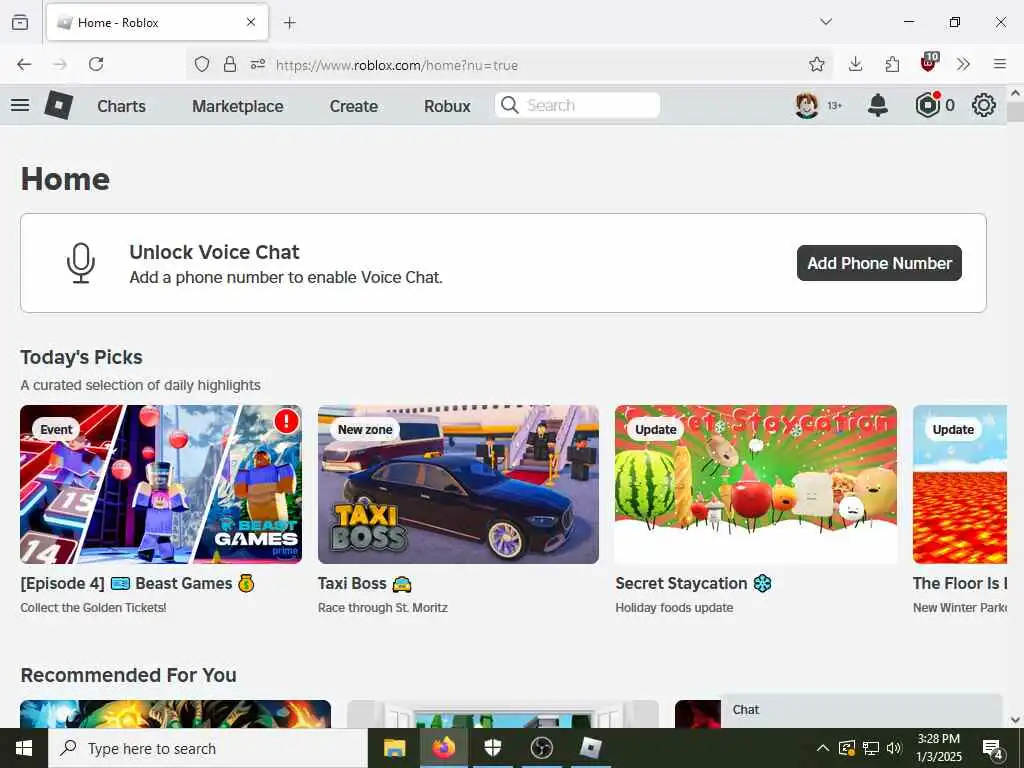Focus the Roblox Search field
Image resolution: width=1024 pixels, height=768 pixels.
pos(577,105)
